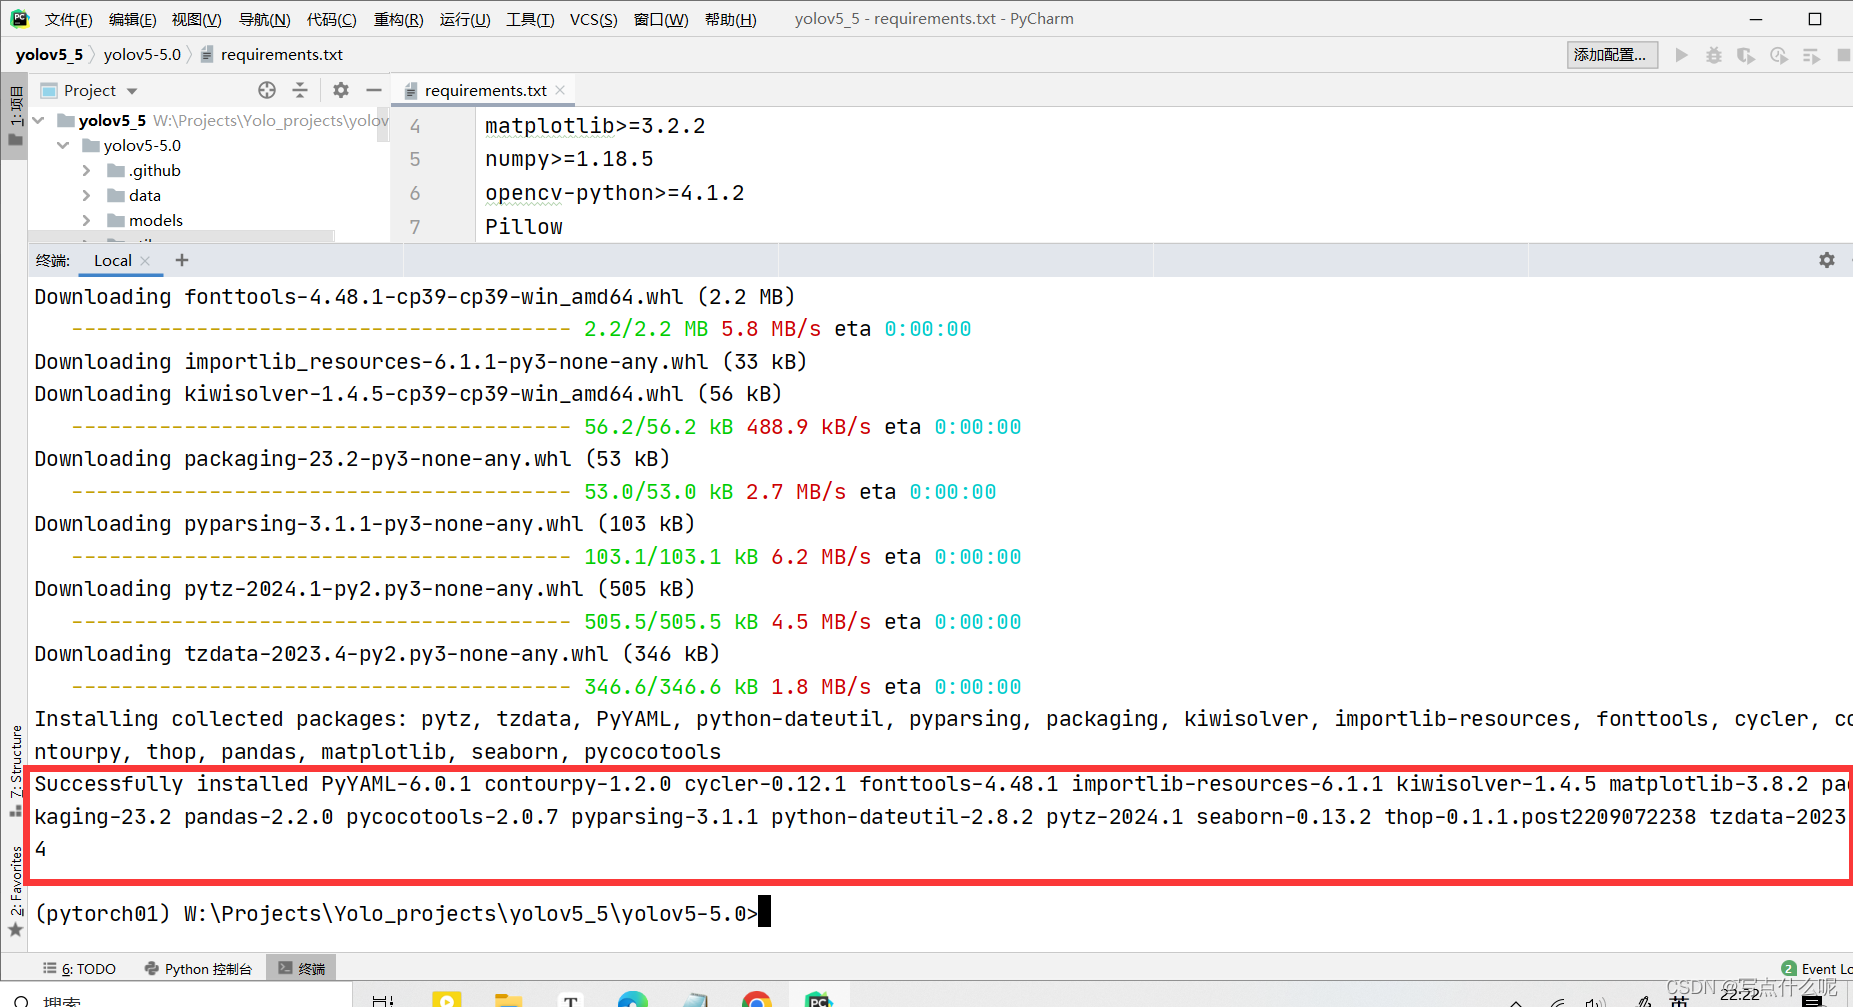1853x1007 pixels.
Task: Click the Collapse All icon in Project panel
Action: (300, 90)
